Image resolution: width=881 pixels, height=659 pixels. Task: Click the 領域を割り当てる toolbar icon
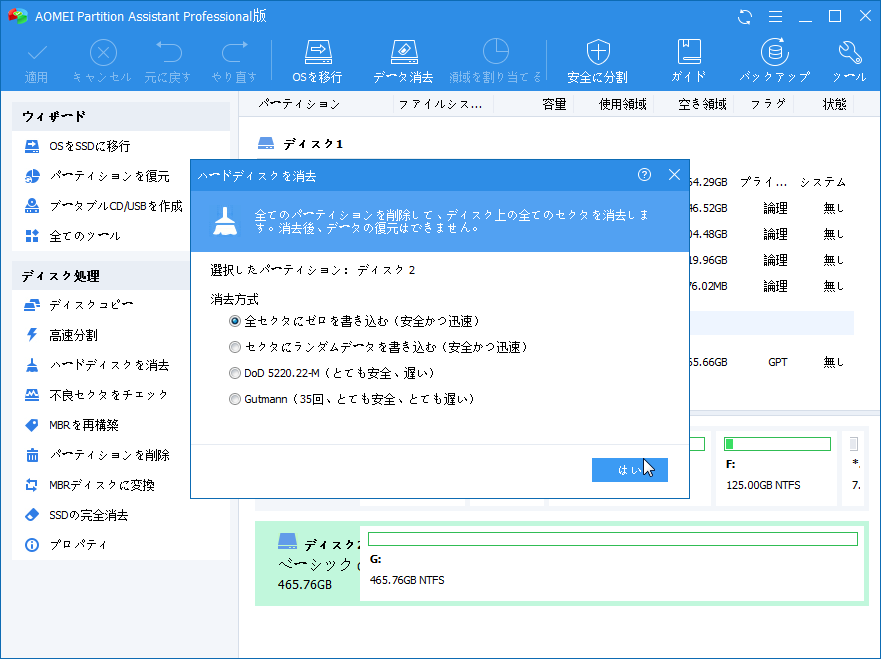[x=496, y=62]
